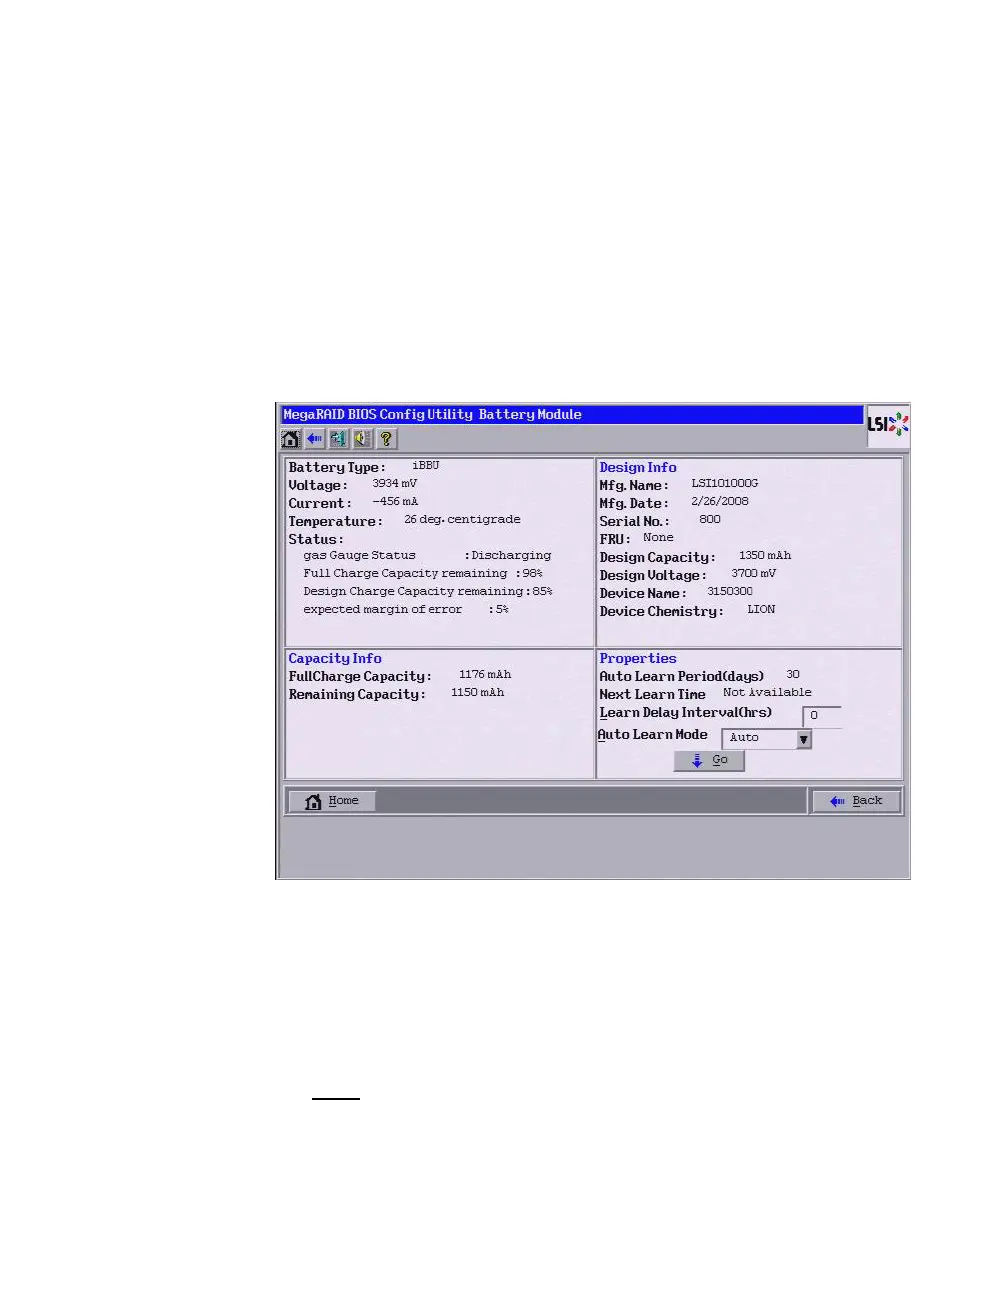Click the Mfg. Name value LSI101000G
This screenshot has width=1008, height=1296.
tap(725, 484)
